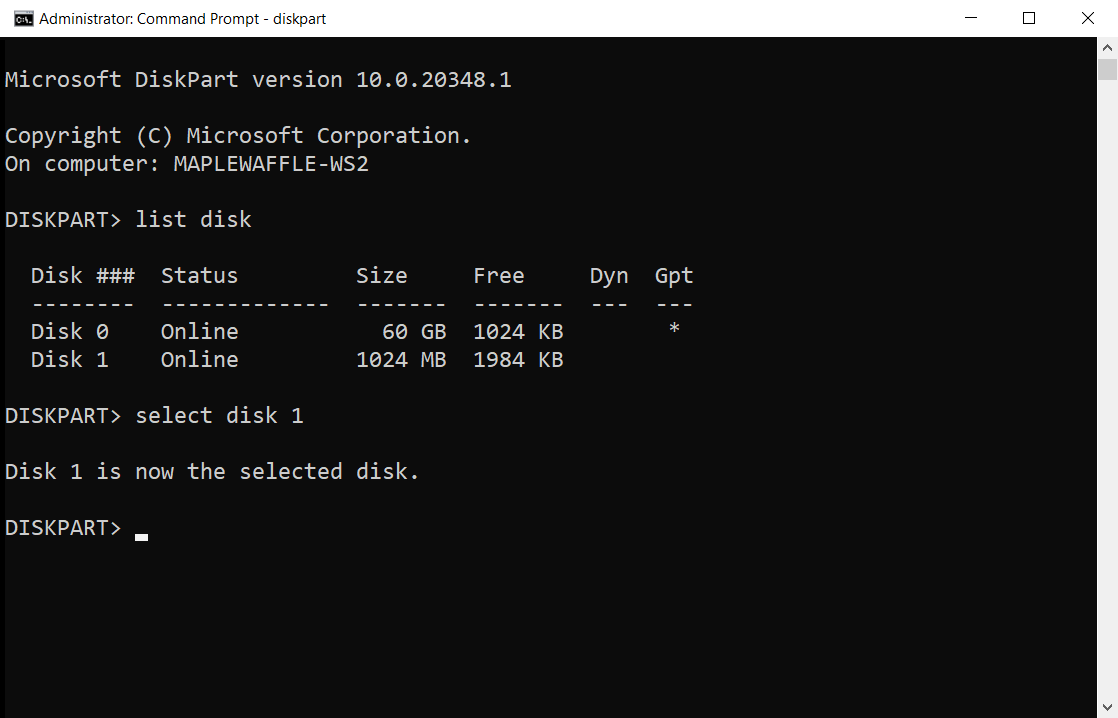Viewport: 1118px width, 718px height.
Task: Click the vertical scrollbar thumb
Action: click(x=1107, y=68)
